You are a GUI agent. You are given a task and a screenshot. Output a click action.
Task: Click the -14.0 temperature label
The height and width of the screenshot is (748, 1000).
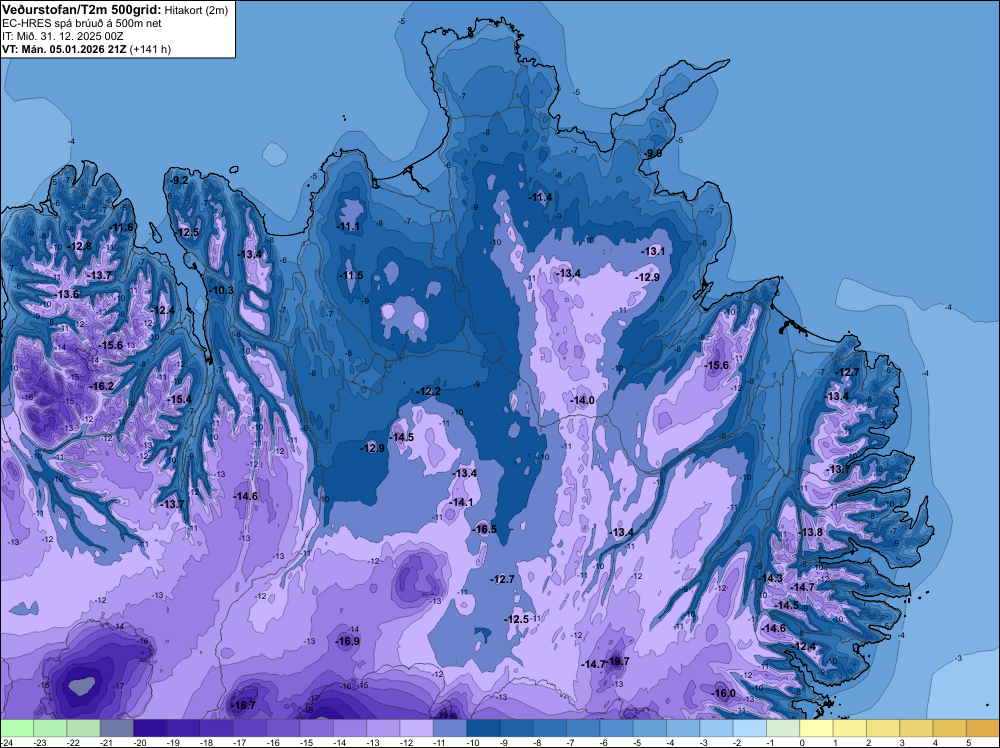pyautogui.click(x=582, y=400)
